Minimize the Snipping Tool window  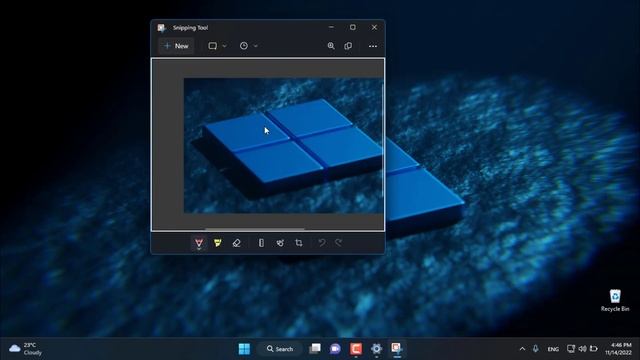tap(331, 27)
